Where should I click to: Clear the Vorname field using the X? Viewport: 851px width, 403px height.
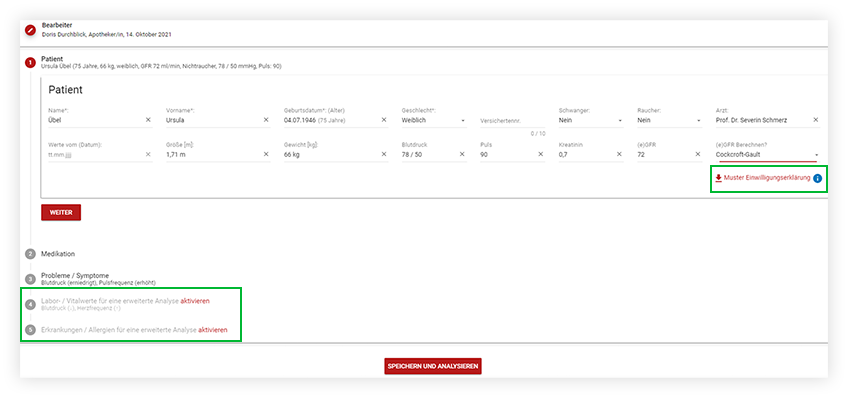pyautogui.click(x=266, y=120)
